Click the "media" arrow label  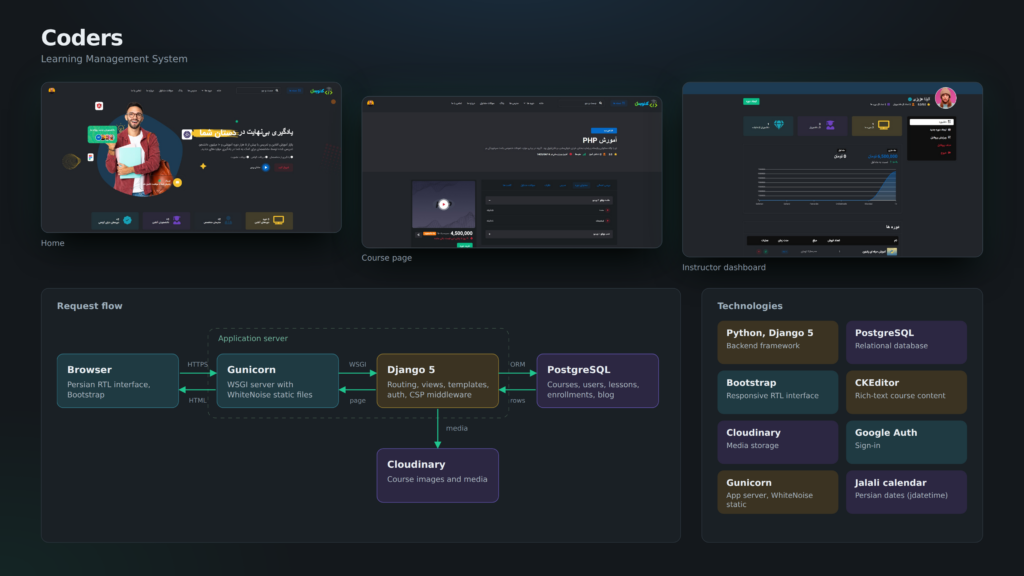(x=456, y=428)
